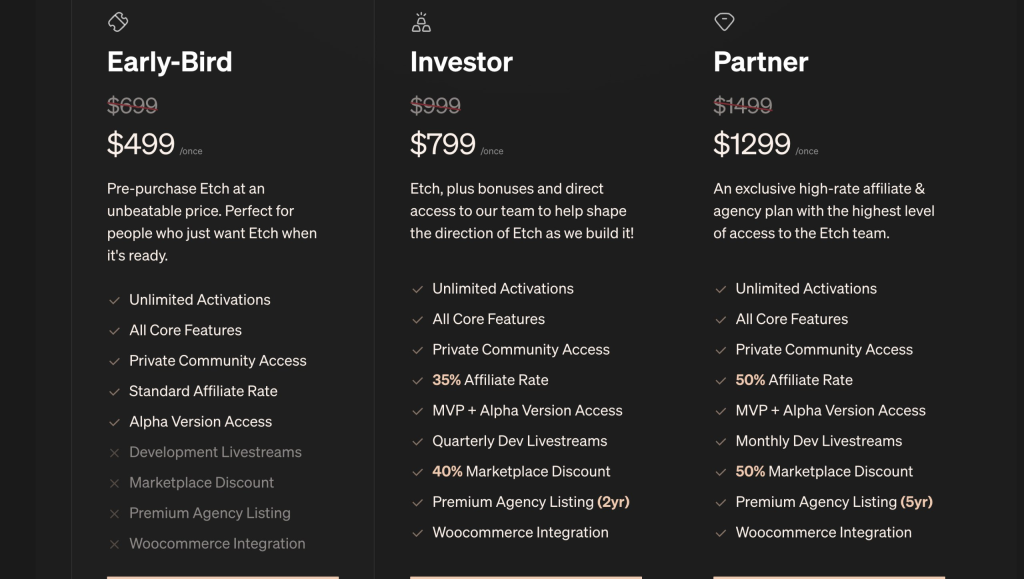Select the Early-Bird plan heading

[170, 62]
